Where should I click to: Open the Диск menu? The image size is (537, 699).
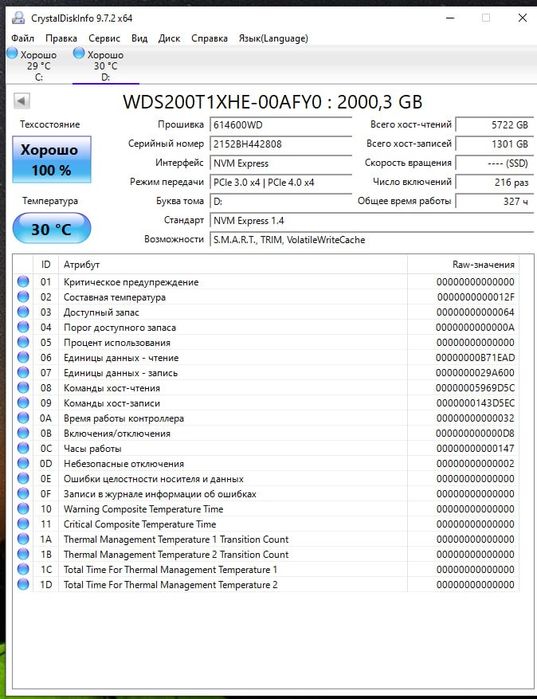169,38
